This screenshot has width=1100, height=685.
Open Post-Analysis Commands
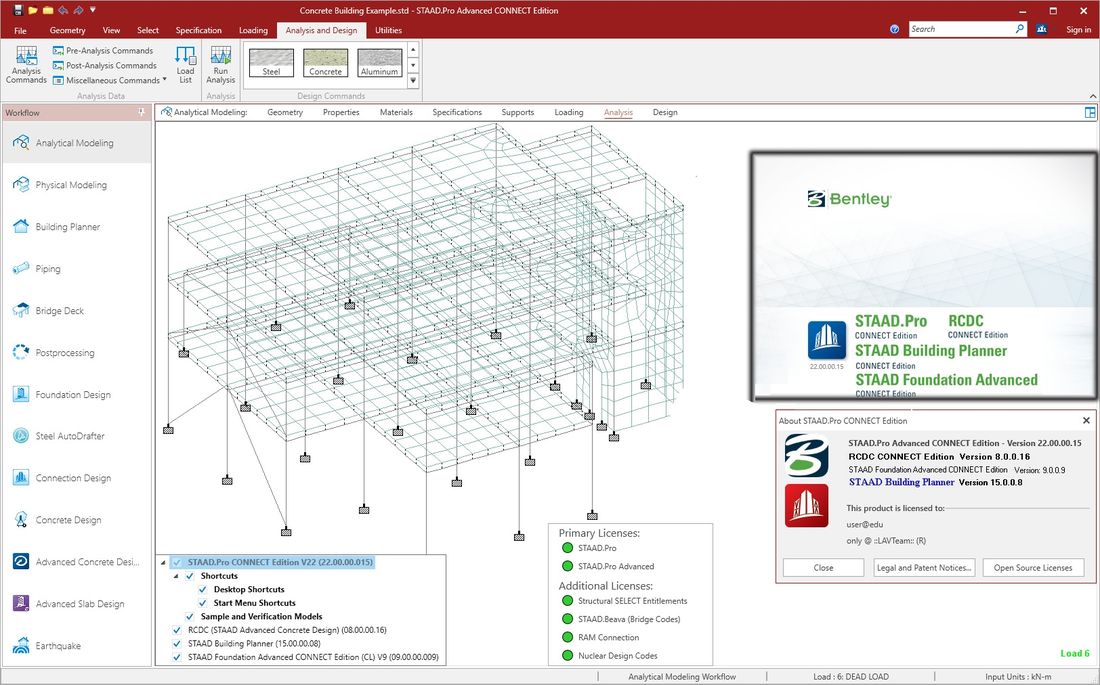pyautogui.click(x=105, y=65)
